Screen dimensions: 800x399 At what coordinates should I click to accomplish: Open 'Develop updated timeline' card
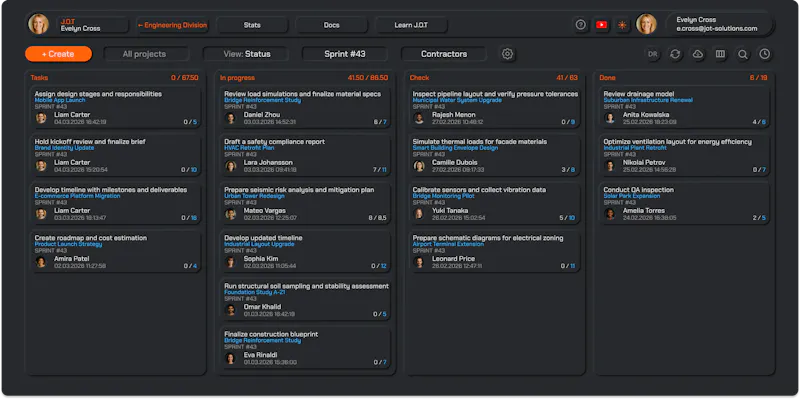point(305,252)
